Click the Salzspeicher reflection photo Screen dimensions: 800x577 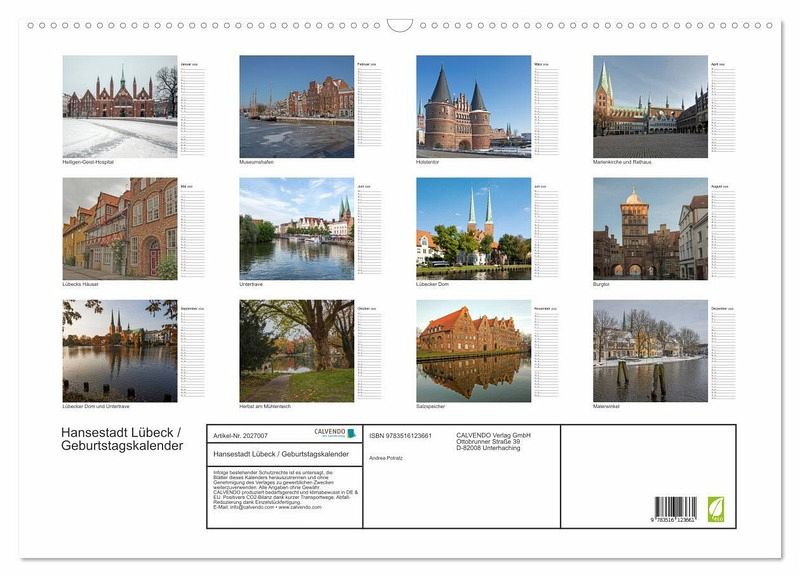[x=473, y=351]
